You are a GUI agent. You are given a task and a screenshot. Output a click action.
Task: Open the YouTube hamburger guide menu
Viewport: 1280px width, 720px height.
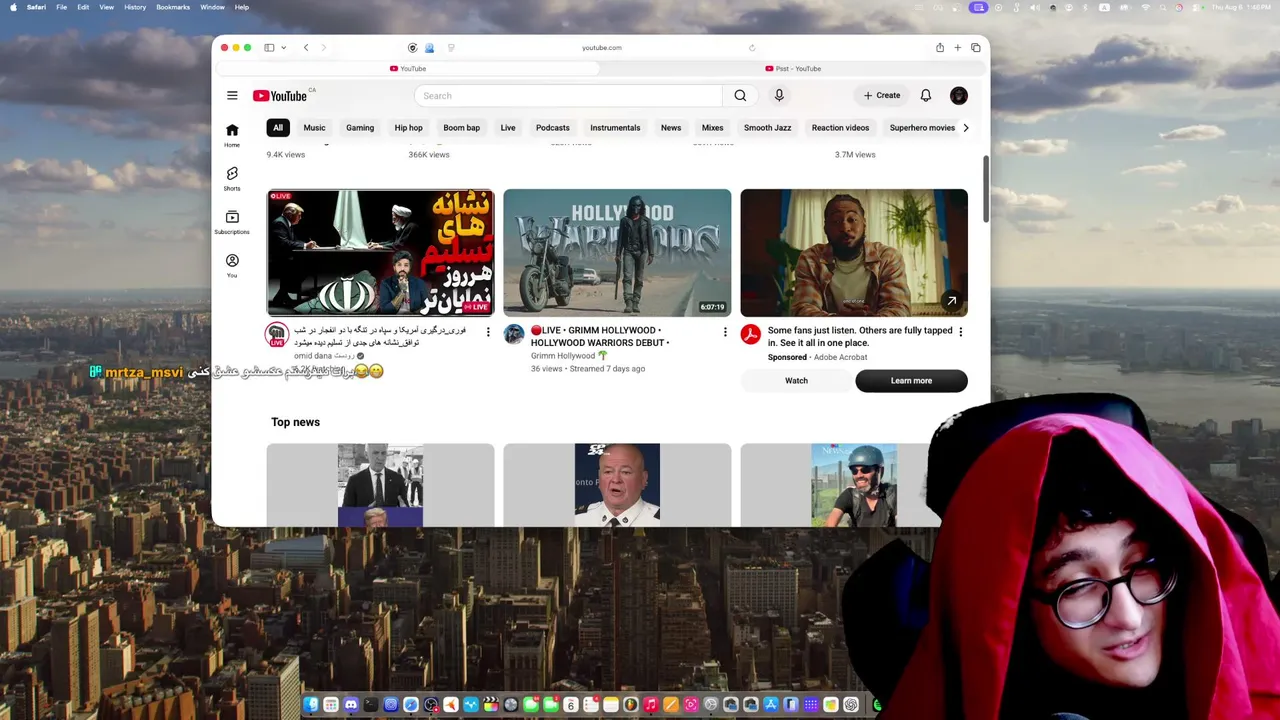tap(232, 96)
